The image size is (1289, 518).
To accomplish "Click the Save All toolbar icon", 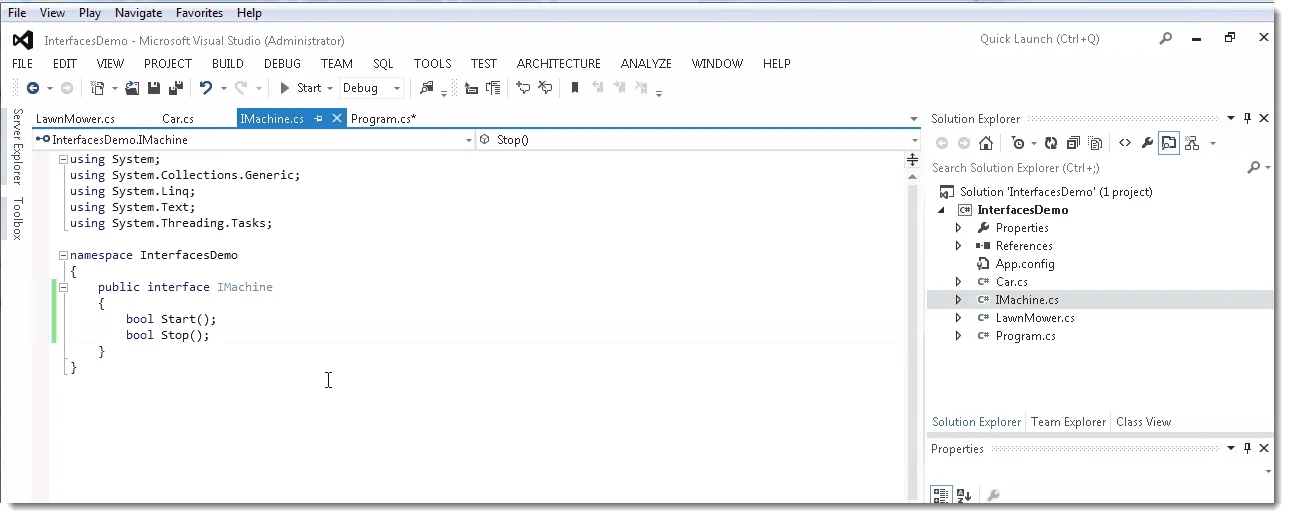I will pos(176,88).
